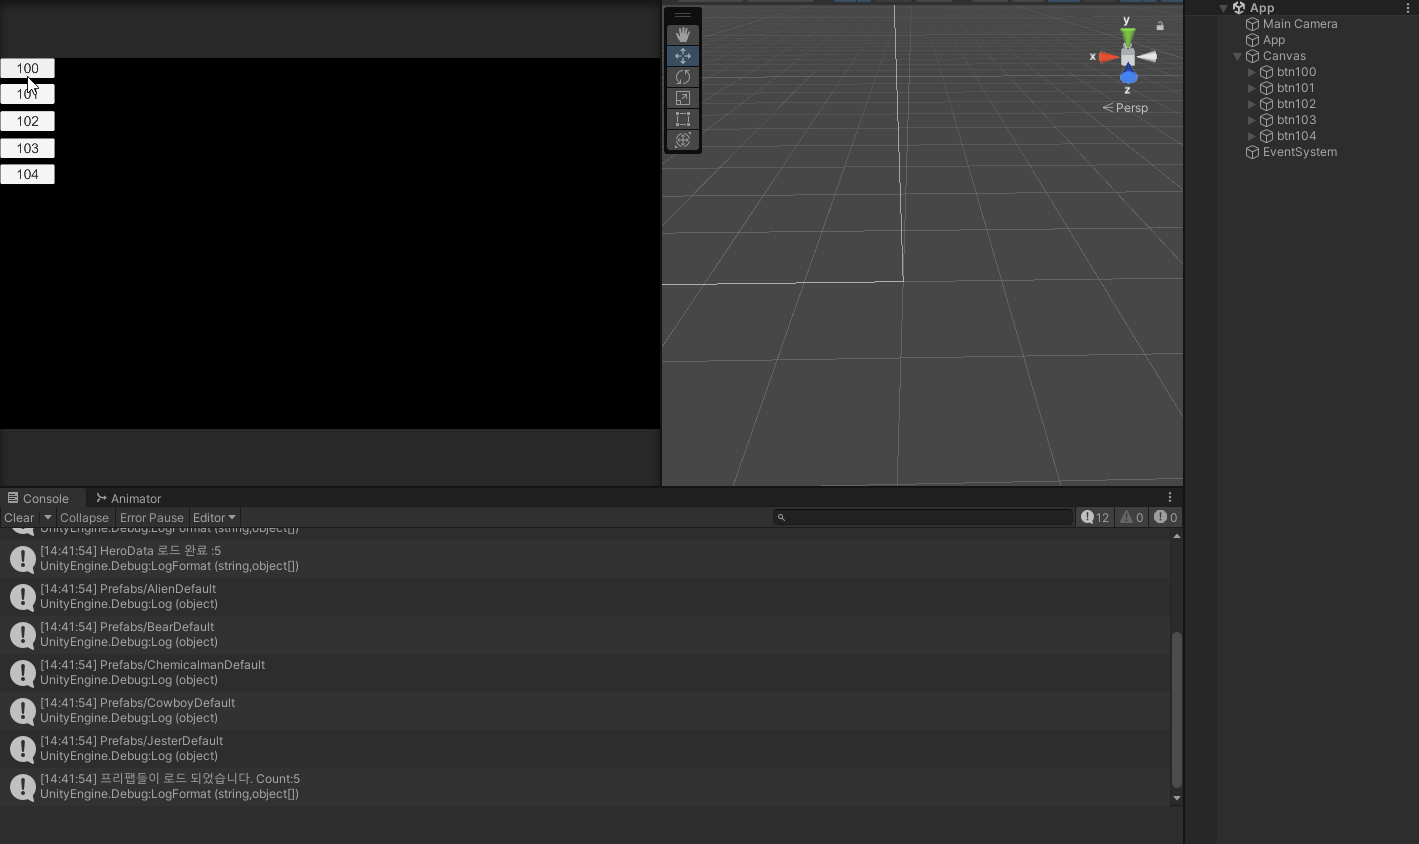The height and width of the screenshot is (844, 1419).
Task: Select EventSystem in Hierarchy
Action: coord(1299,152)
